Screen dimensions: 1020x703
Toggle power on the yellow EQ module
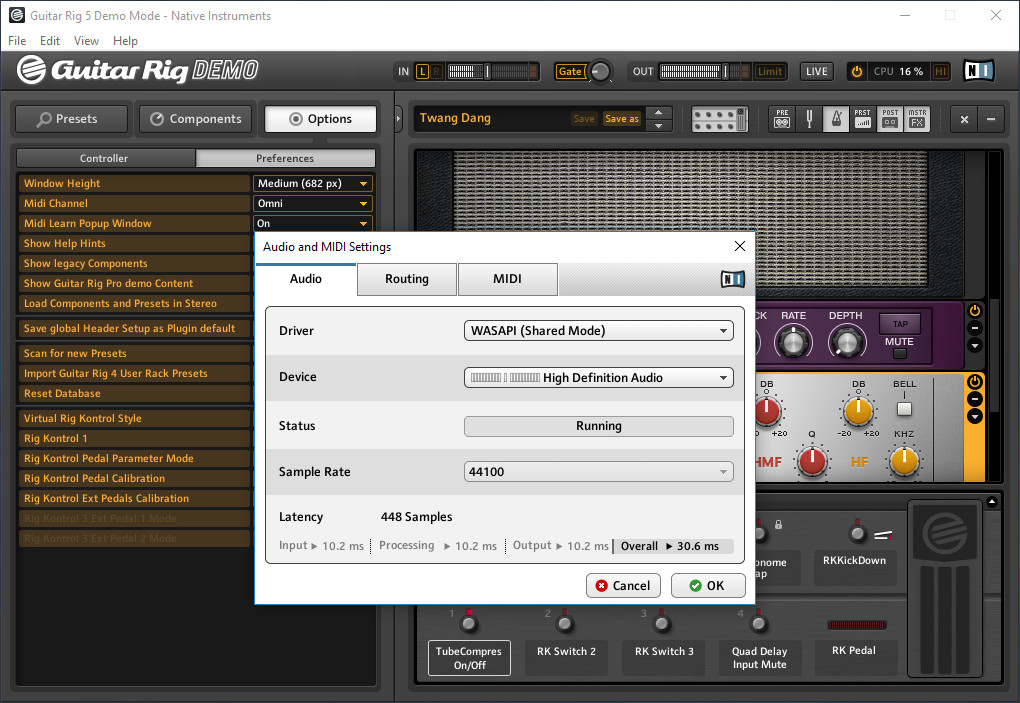click(974, 381)
